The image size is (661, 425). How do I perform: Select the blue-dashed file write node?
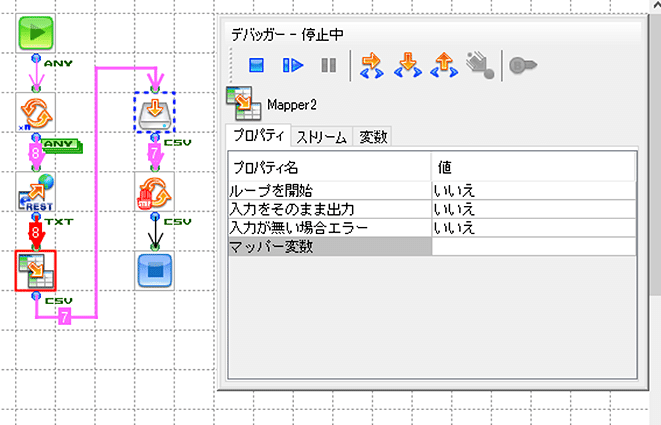click(155, 112)
